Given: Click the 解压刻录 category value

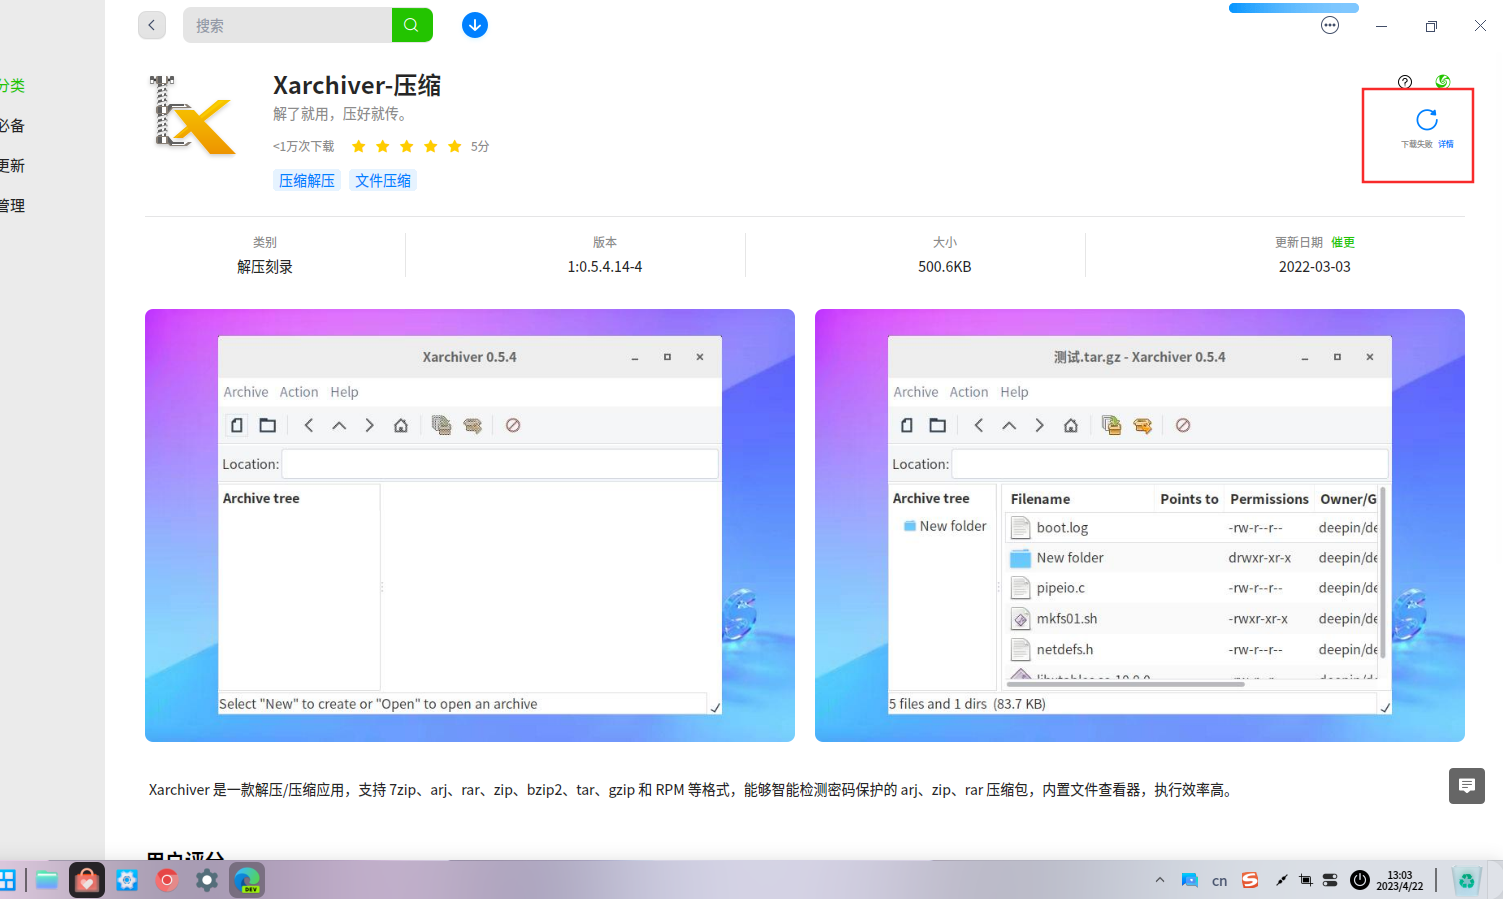Looking at the screenshot, I should pyautogui.click(x=265, y=267).
